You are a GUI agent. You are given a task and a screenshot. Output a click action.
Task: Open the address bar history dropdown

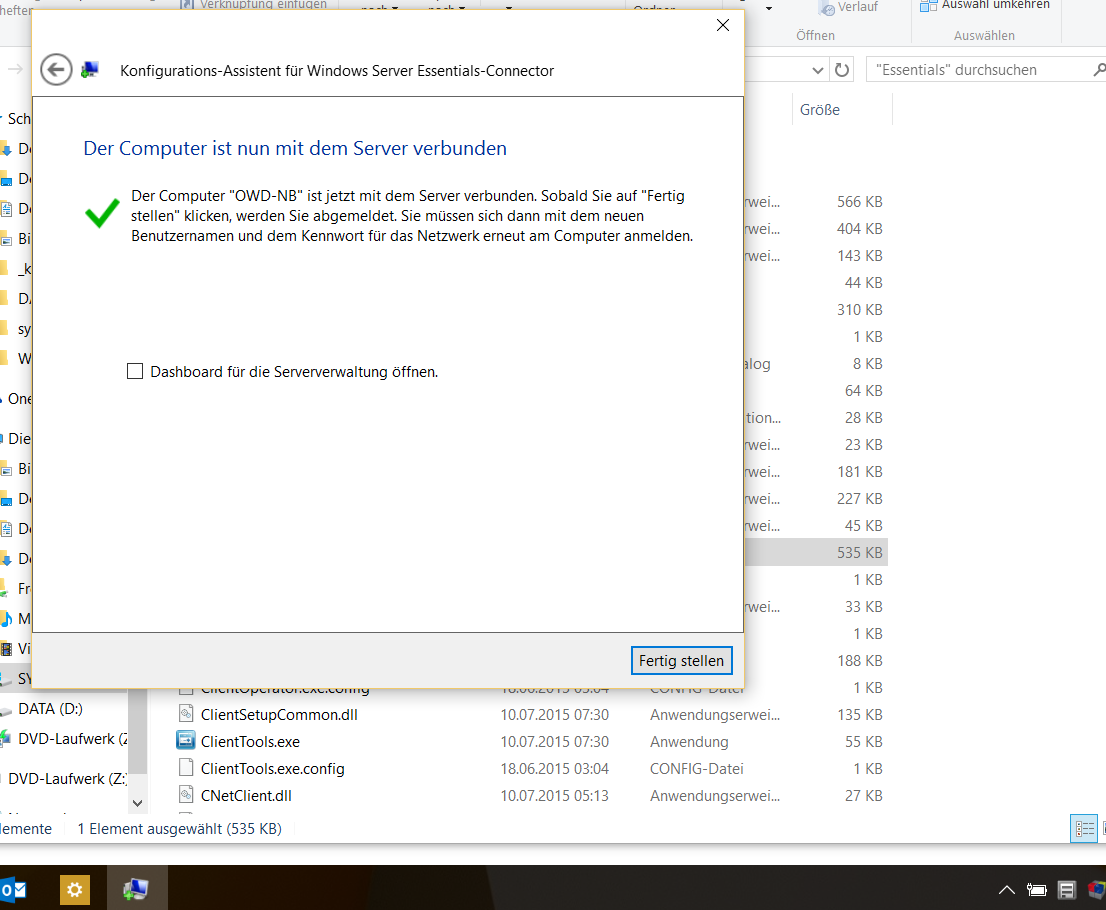coord(818,70)
